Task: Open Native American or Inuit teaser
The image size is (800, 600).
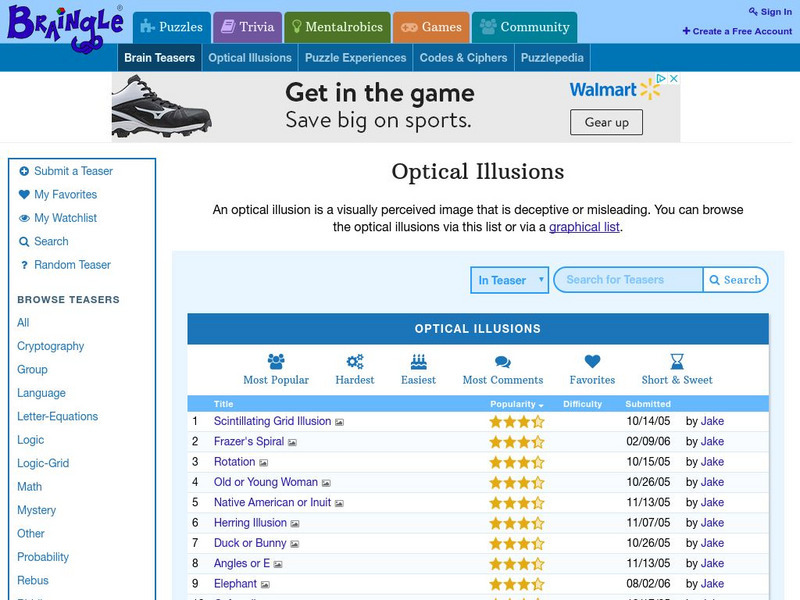Action: point(272,503)
